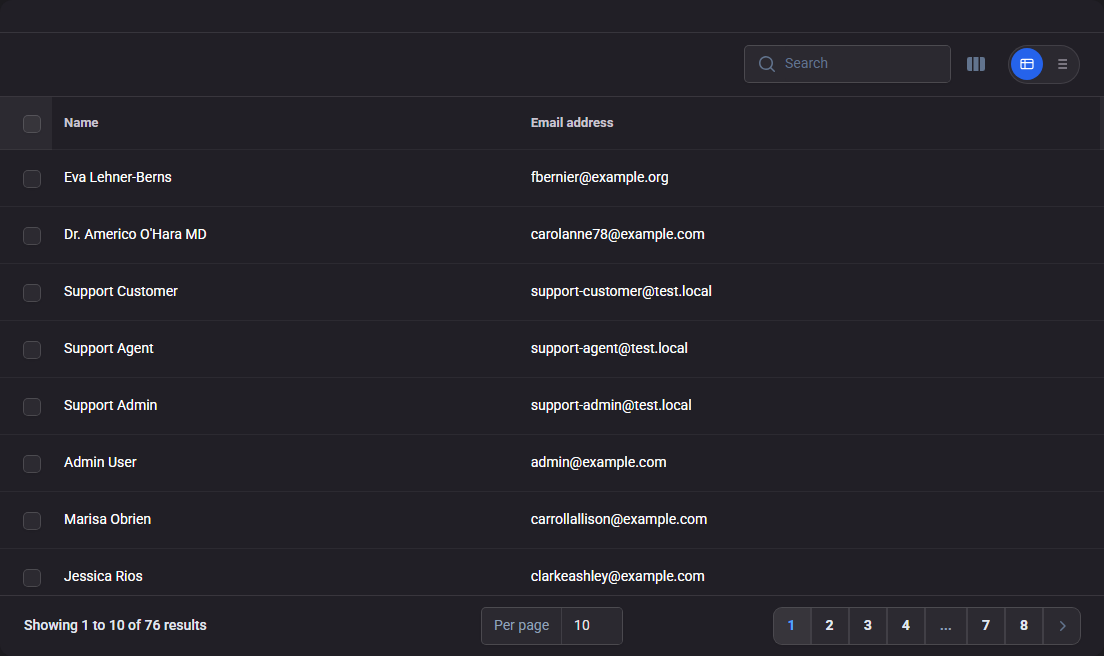Click the name Support Agent

tap(108, 348)
